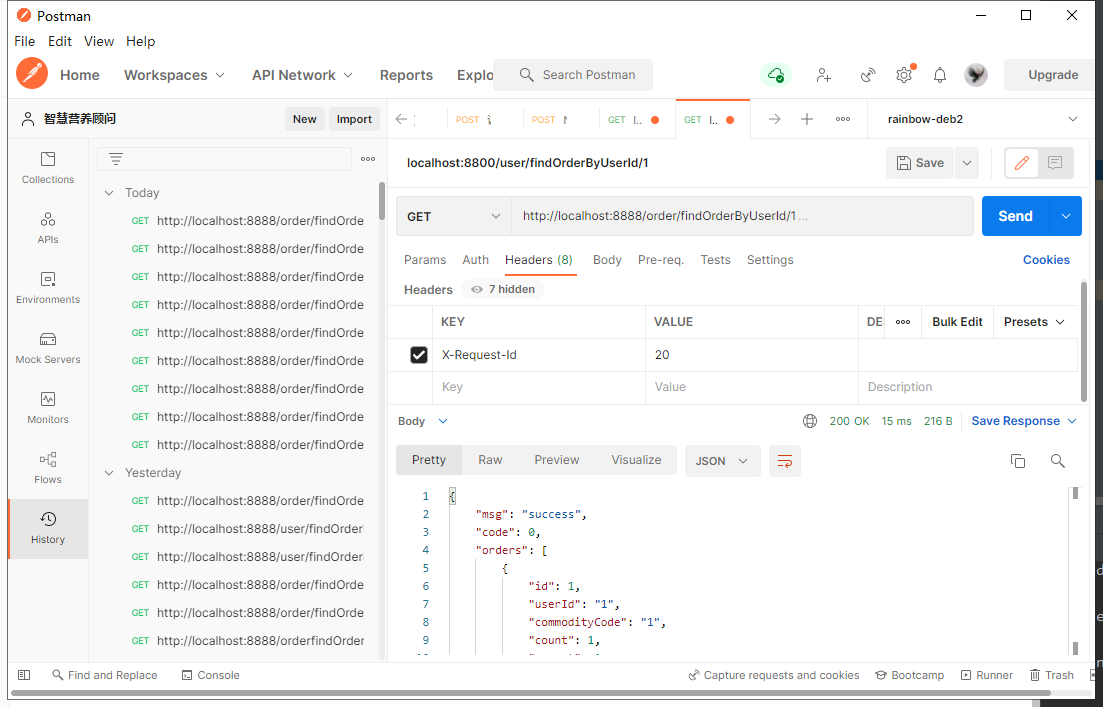Image resolution: width=1103 pixels, height=707 pixels.
Task: Switch to the pencil edit view icon
Action: point(1022,163)
